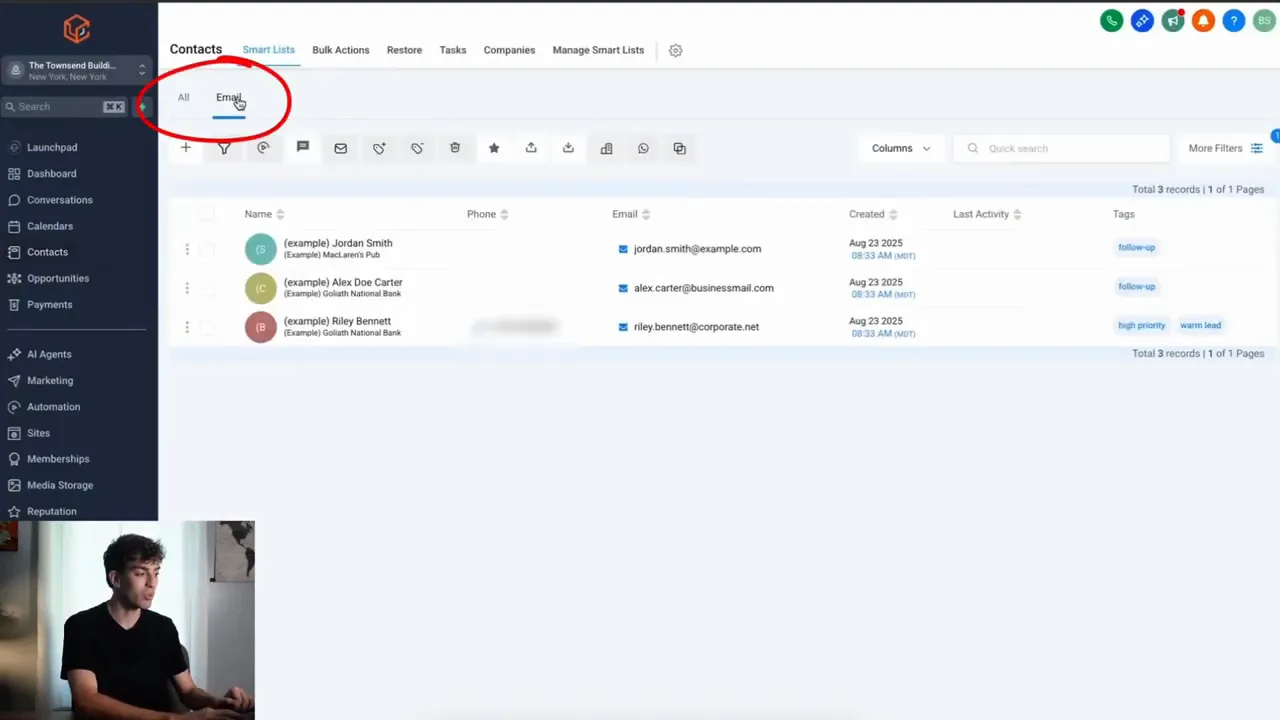Add a new contact with the plus icon

(x=185, y=148)
